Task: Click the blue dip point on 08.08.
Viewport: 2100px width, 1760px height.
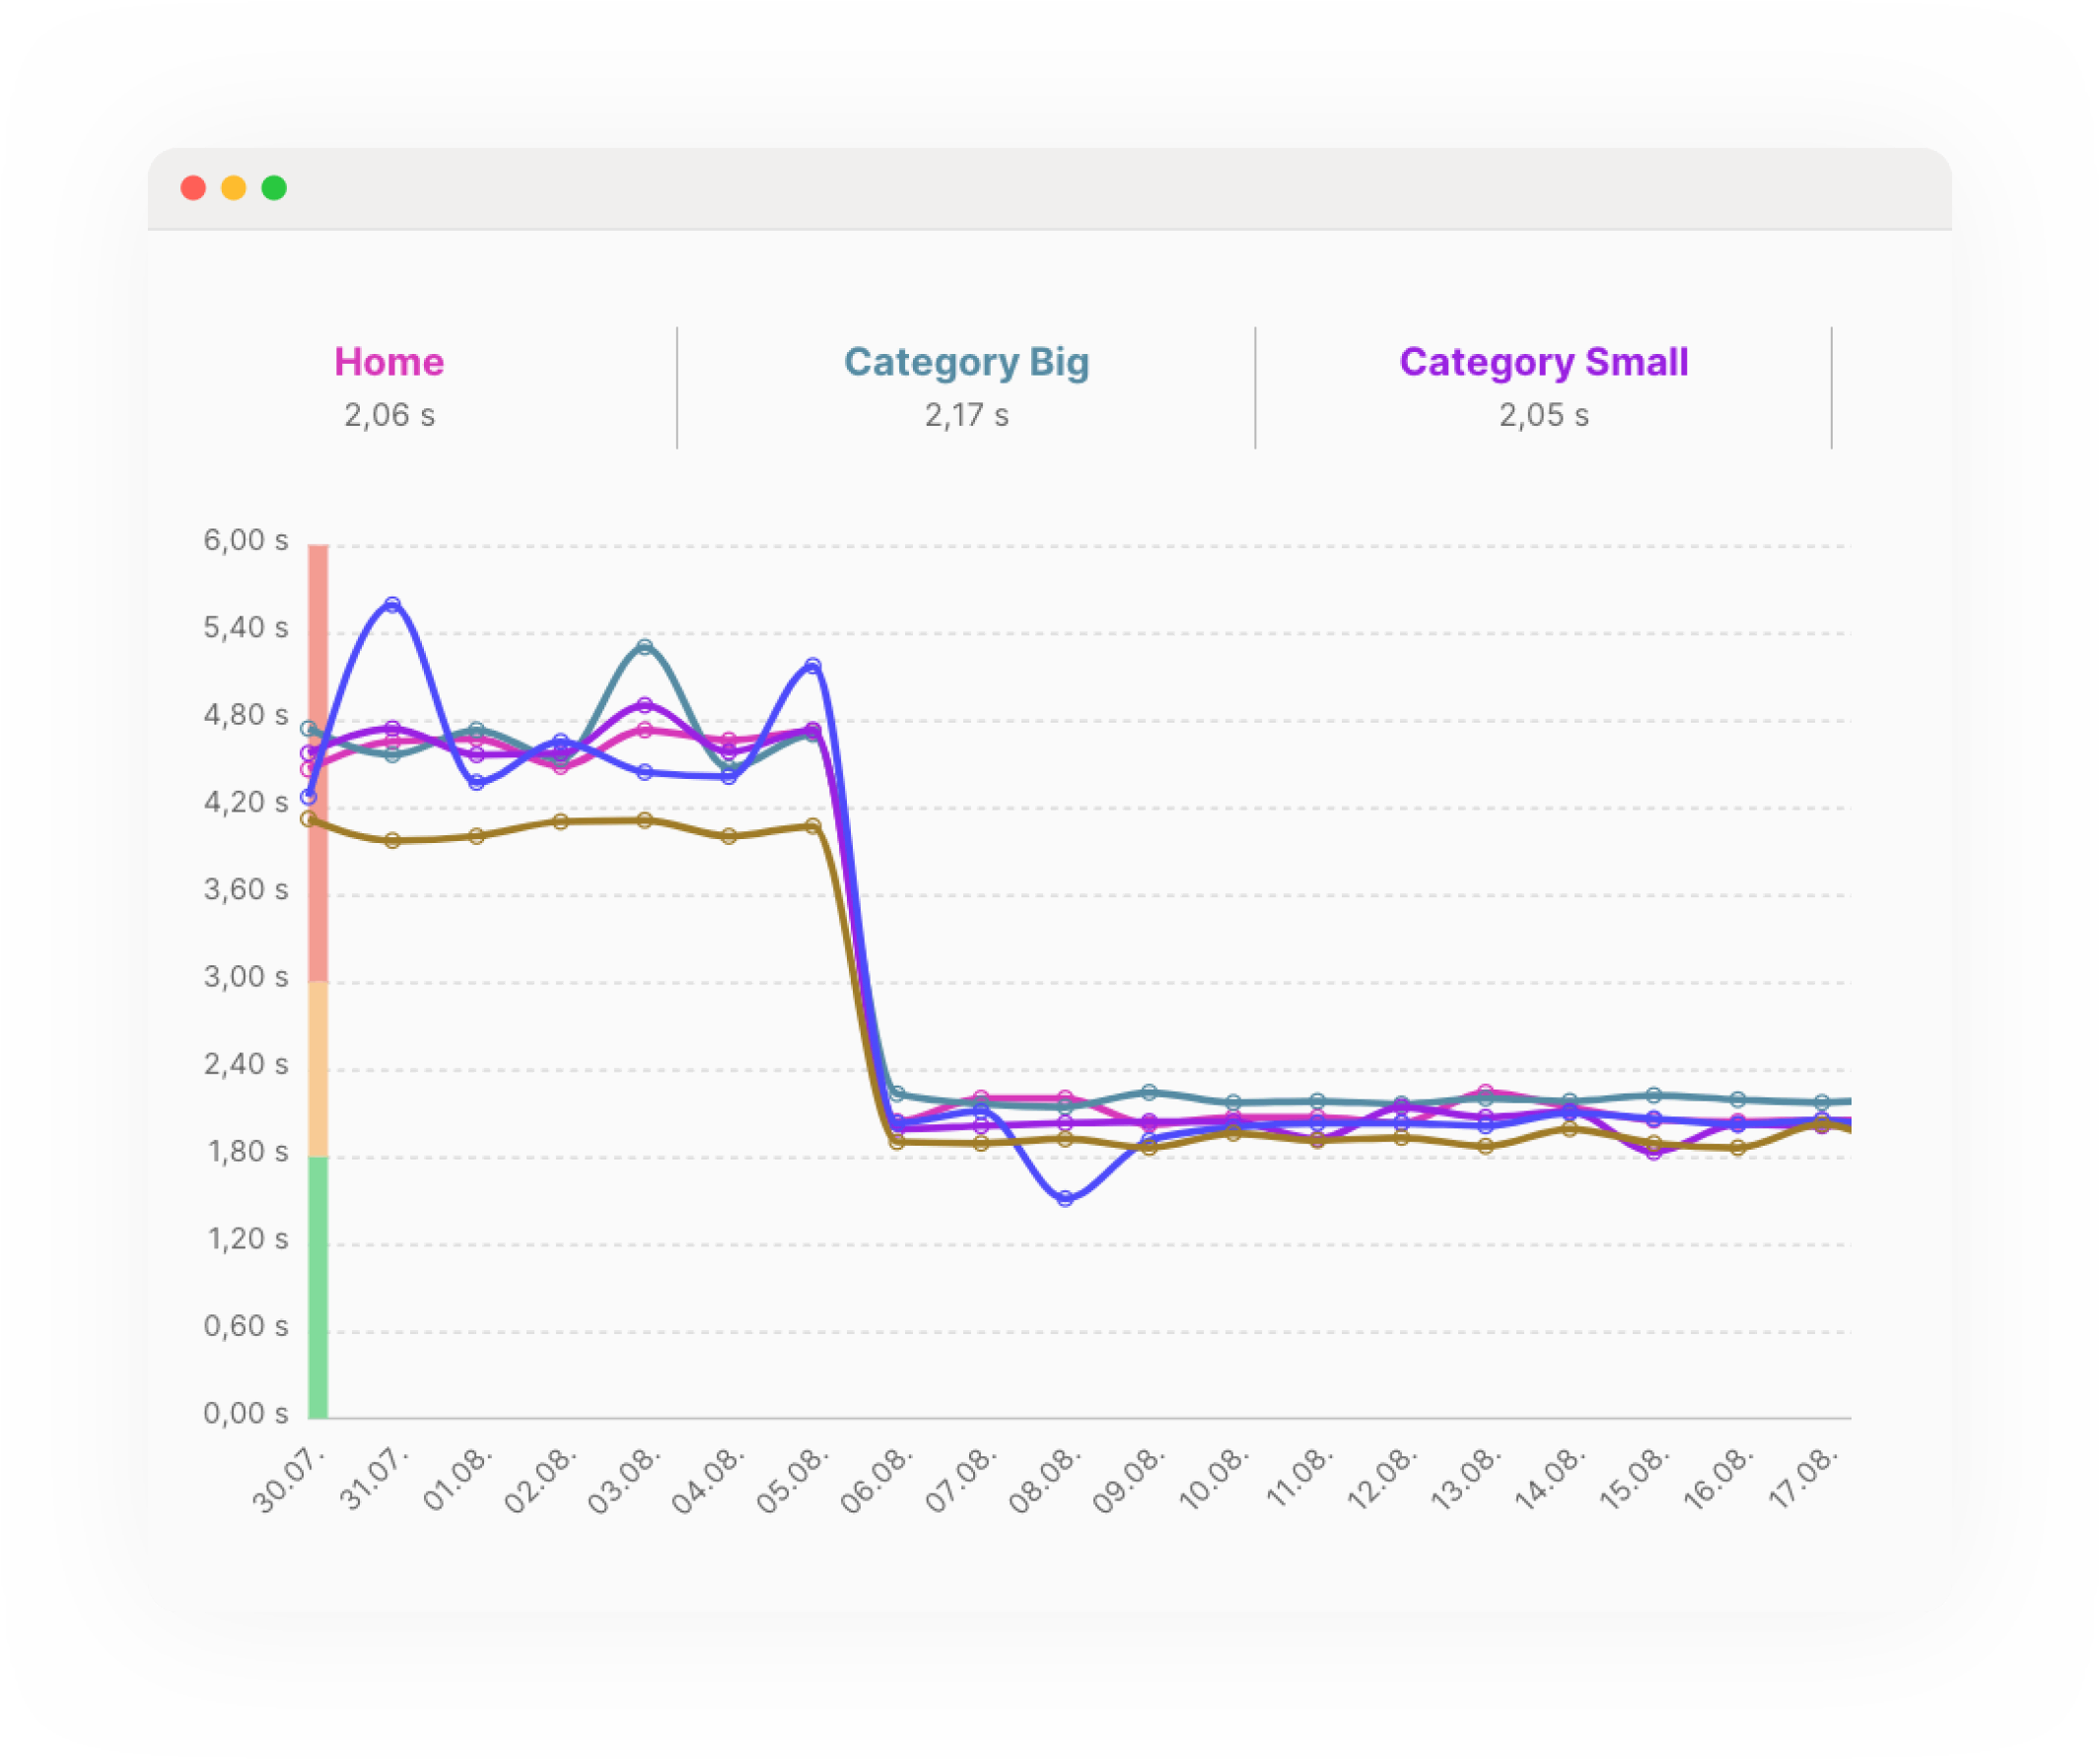Action: (1065, 1198)
